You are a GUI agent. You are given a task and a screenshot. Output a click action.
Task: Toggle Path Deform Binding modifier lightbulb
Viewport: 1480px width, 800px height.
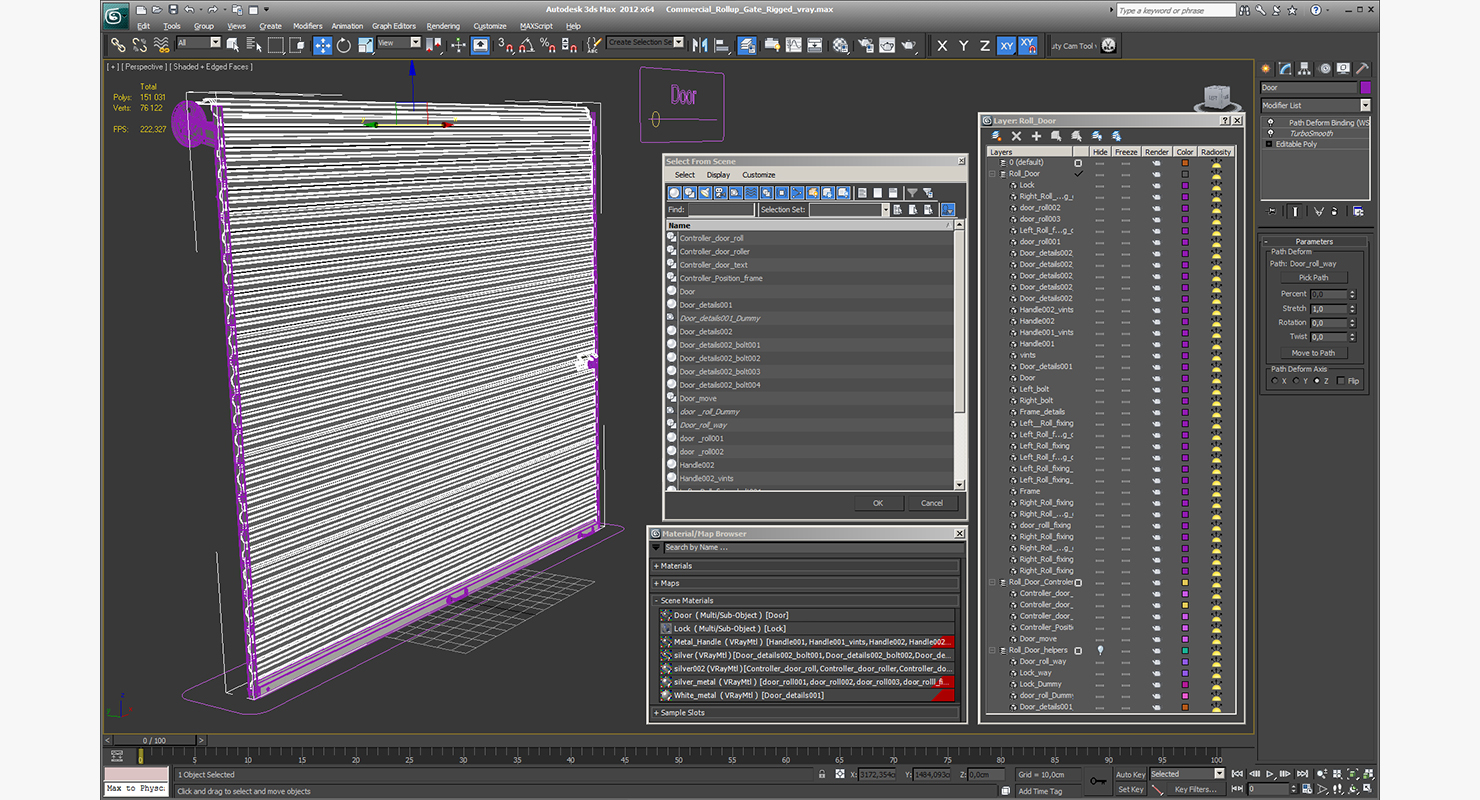(x=1271, y=122)
